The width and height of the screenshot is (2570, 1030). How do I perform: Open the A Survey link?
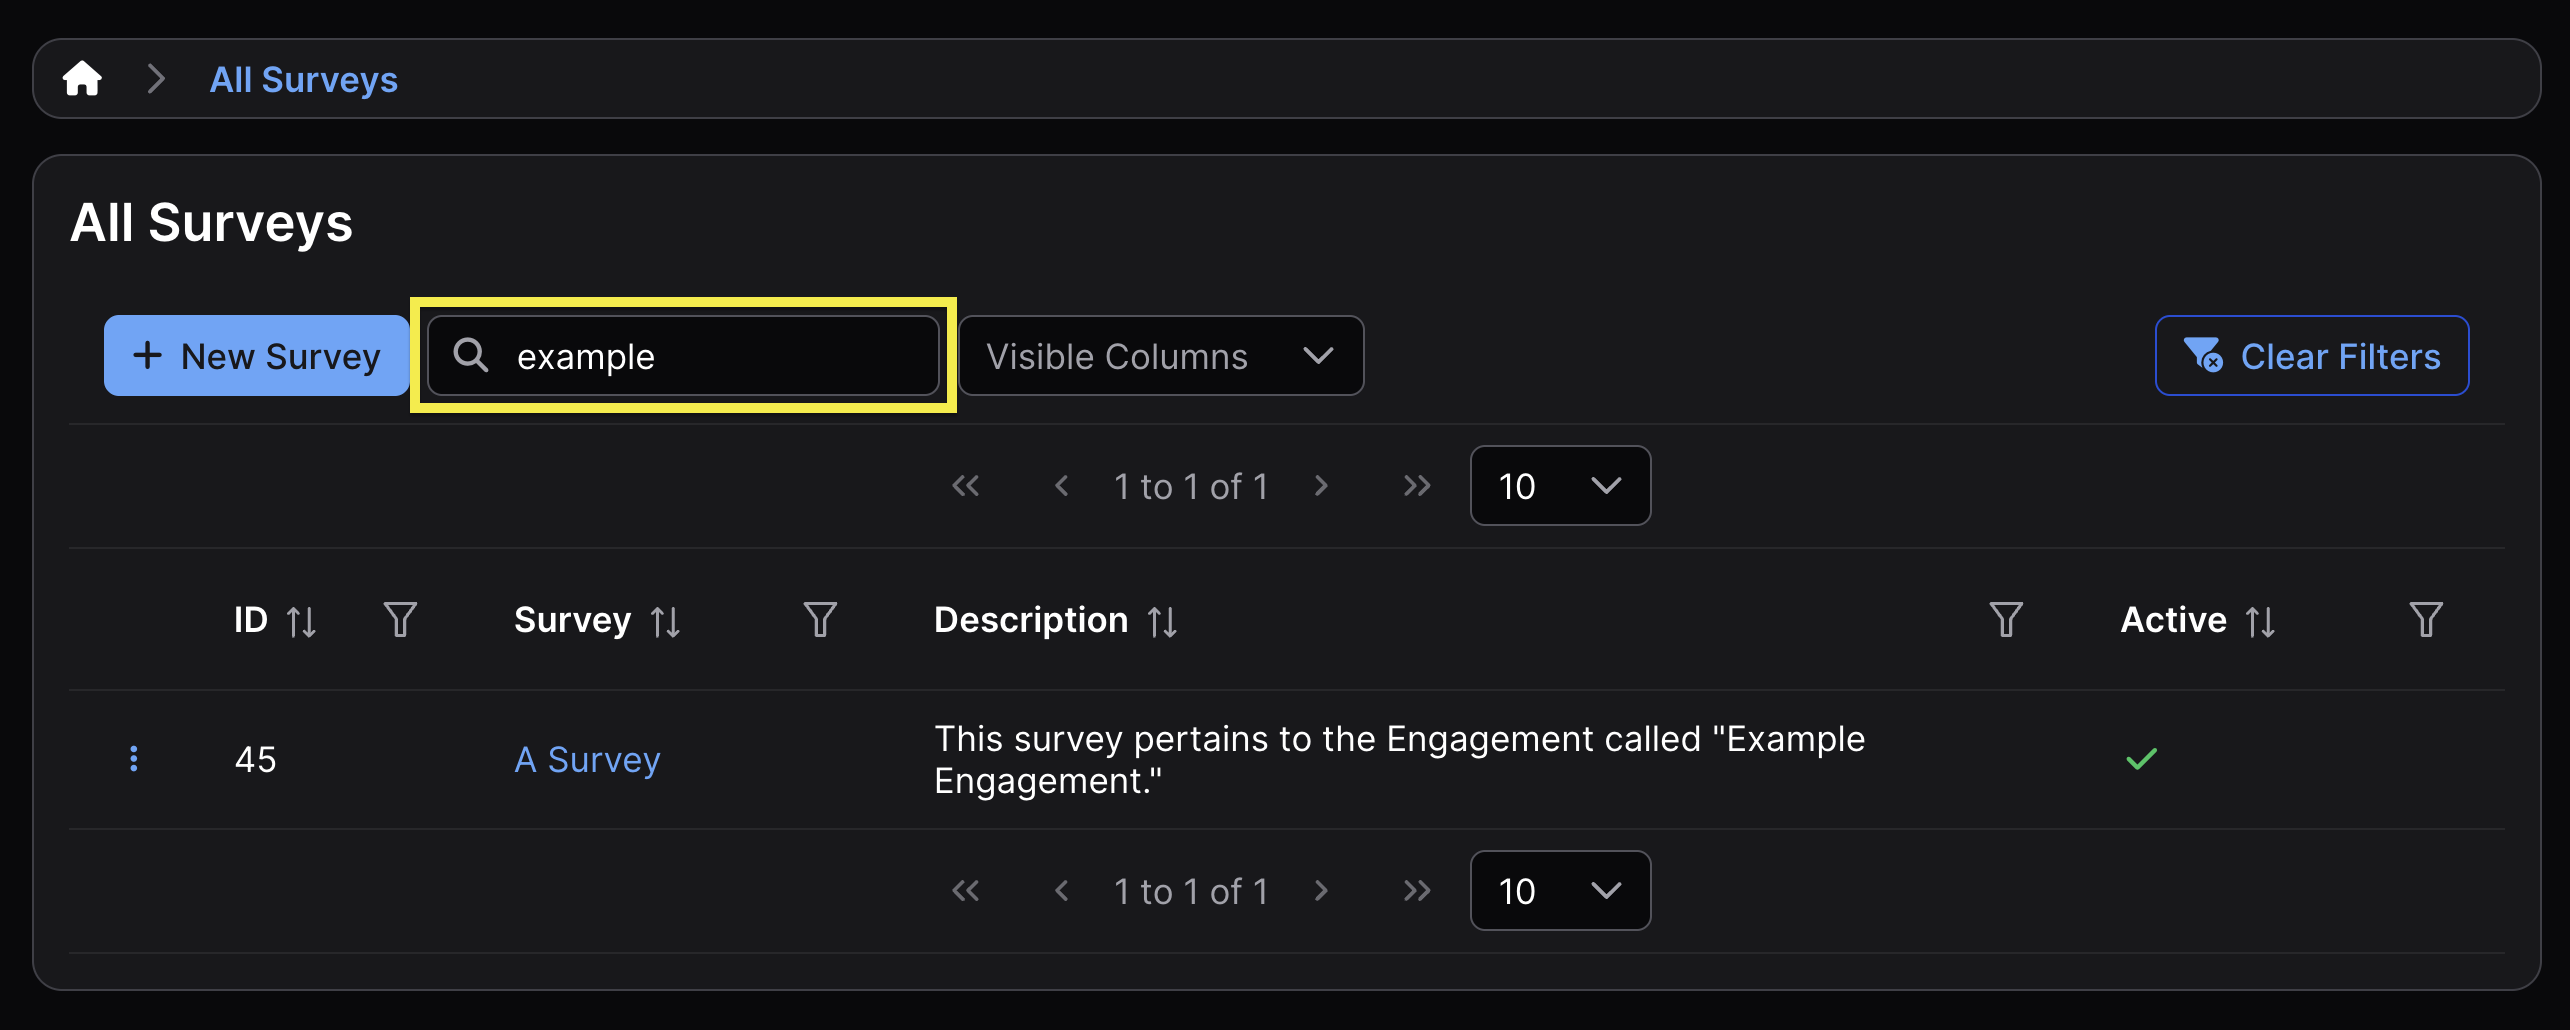pos(587,760)
